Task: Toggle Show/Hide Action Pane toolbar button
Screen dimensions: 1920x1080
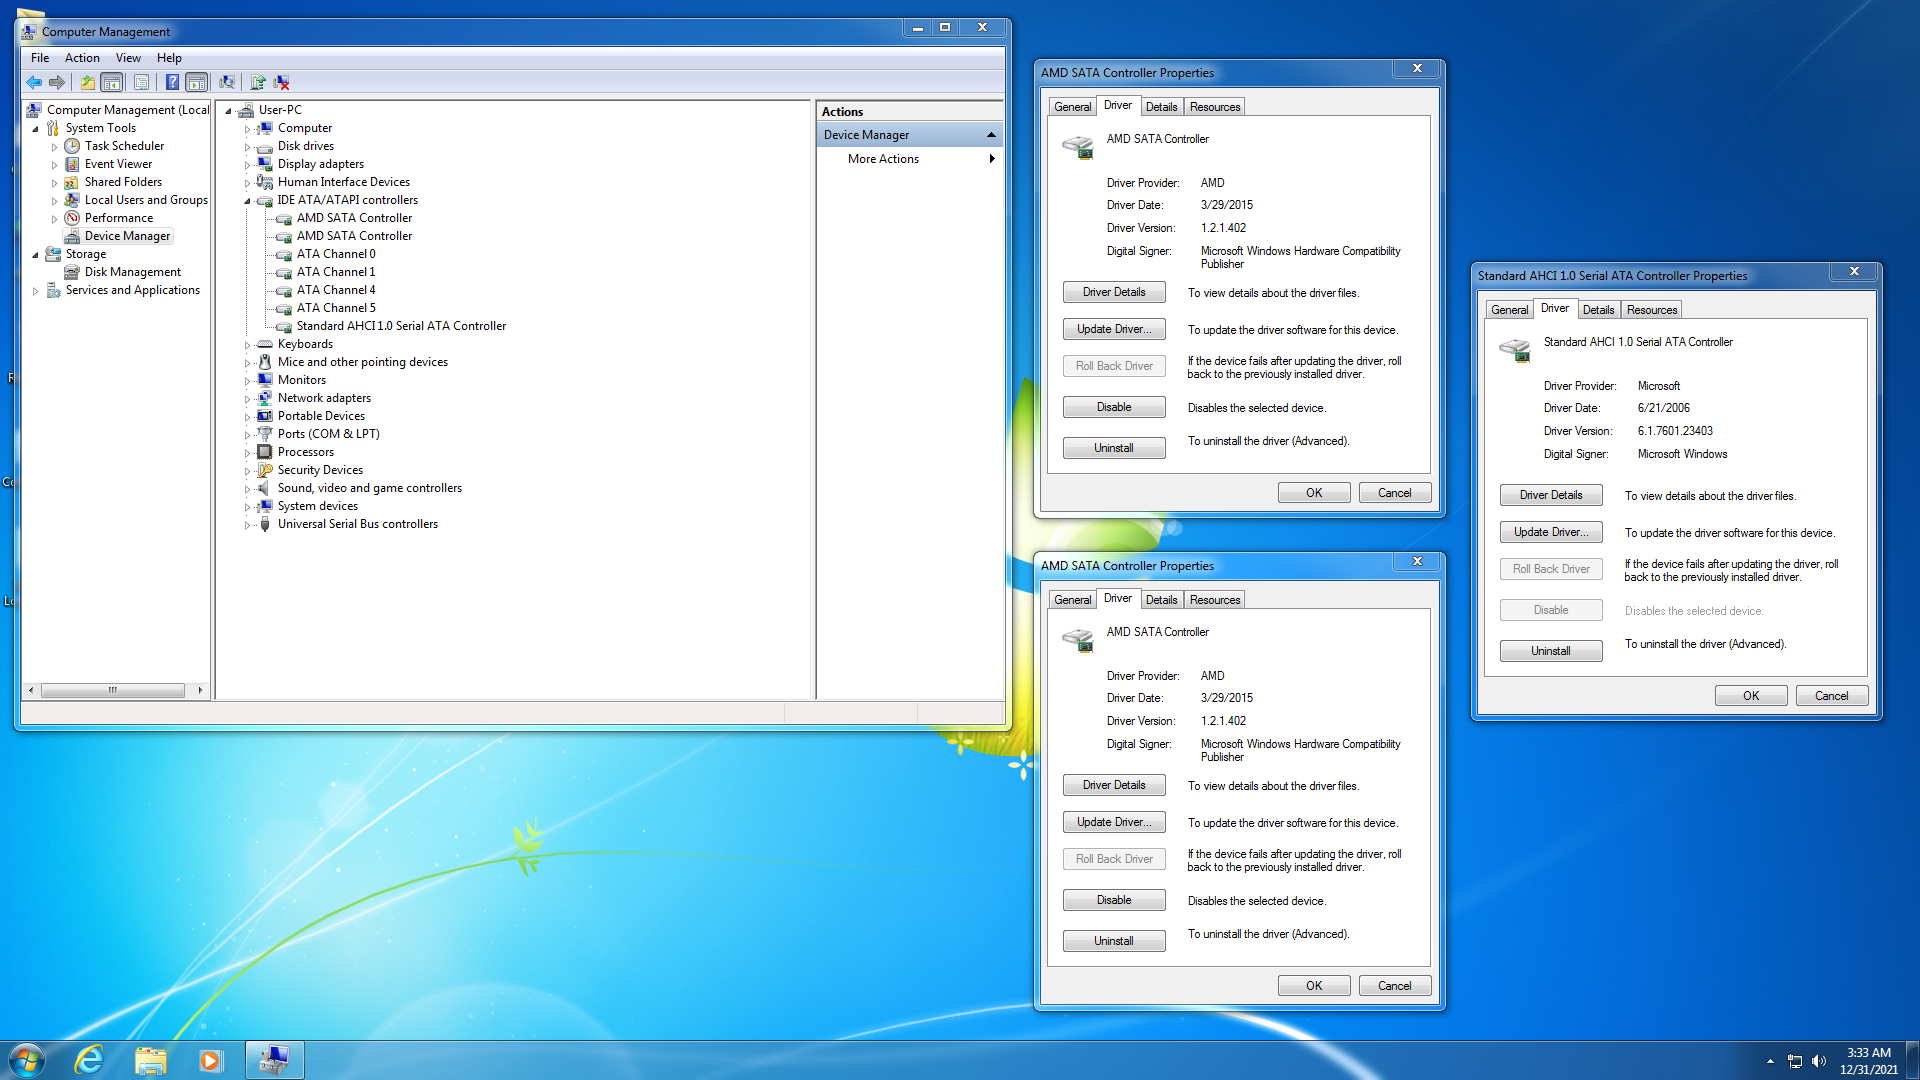Action: 197,82
